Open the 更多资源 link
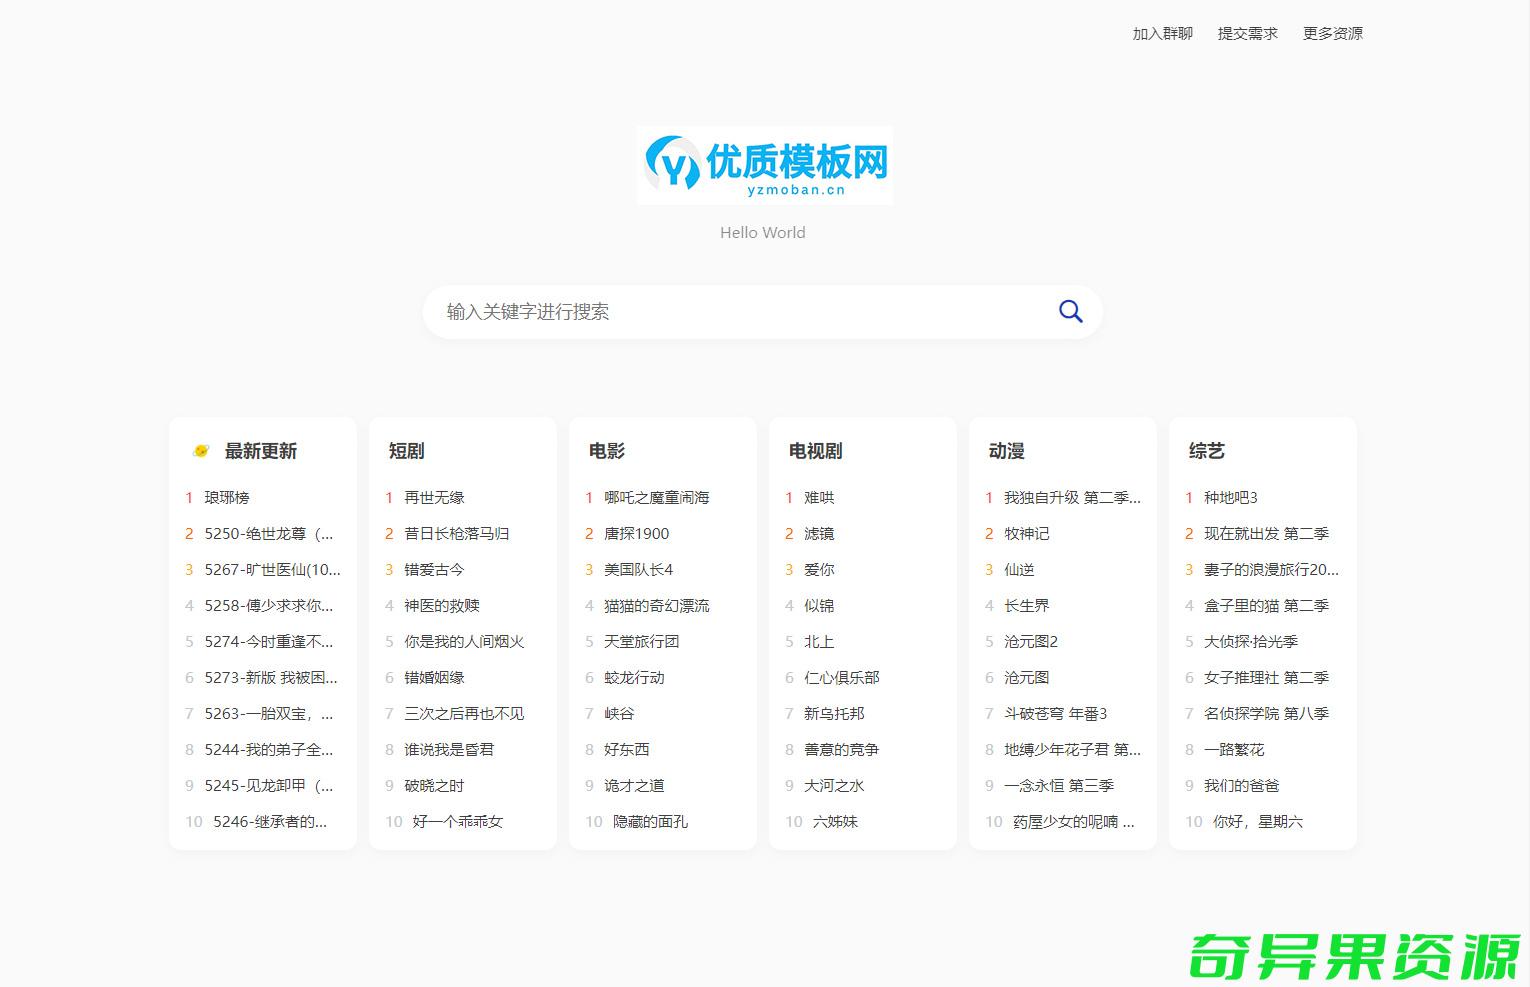The height and width of the screenshot is (987, 1530). tap(1332, 33)
